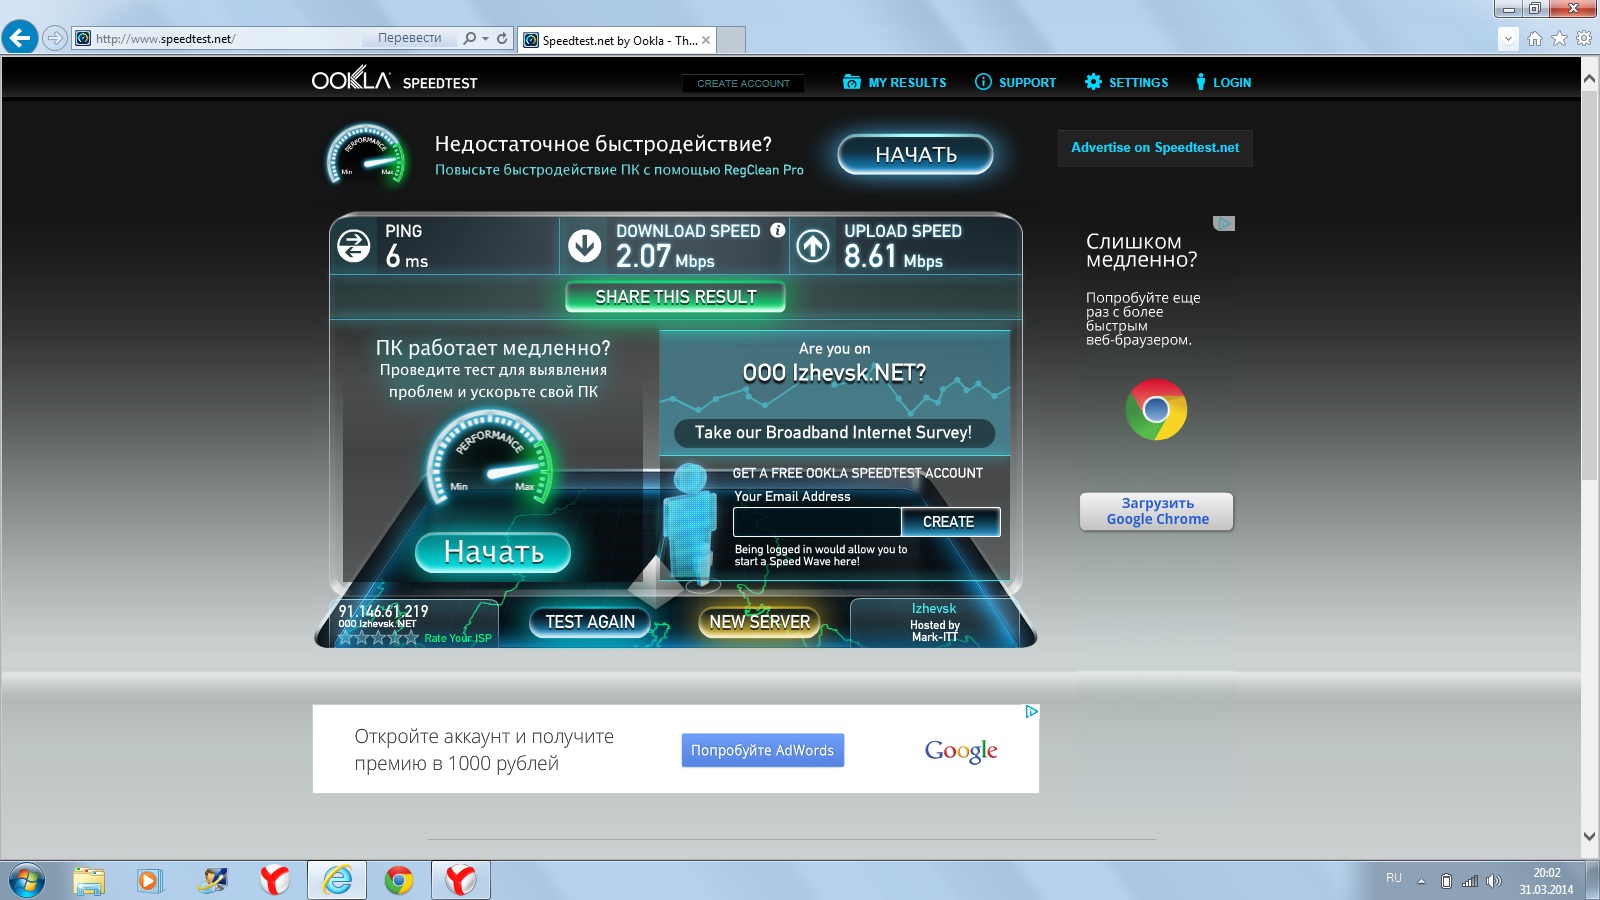Click the НАЧАТЬ button in the top banner
Screen dimensions: 1600x900
click(x=915, y=154)
